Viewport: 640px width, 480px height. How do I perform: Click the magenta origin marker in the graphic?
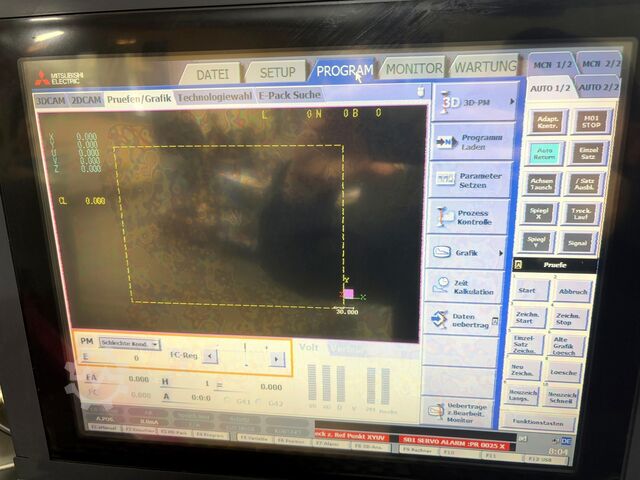click(348, 293)
